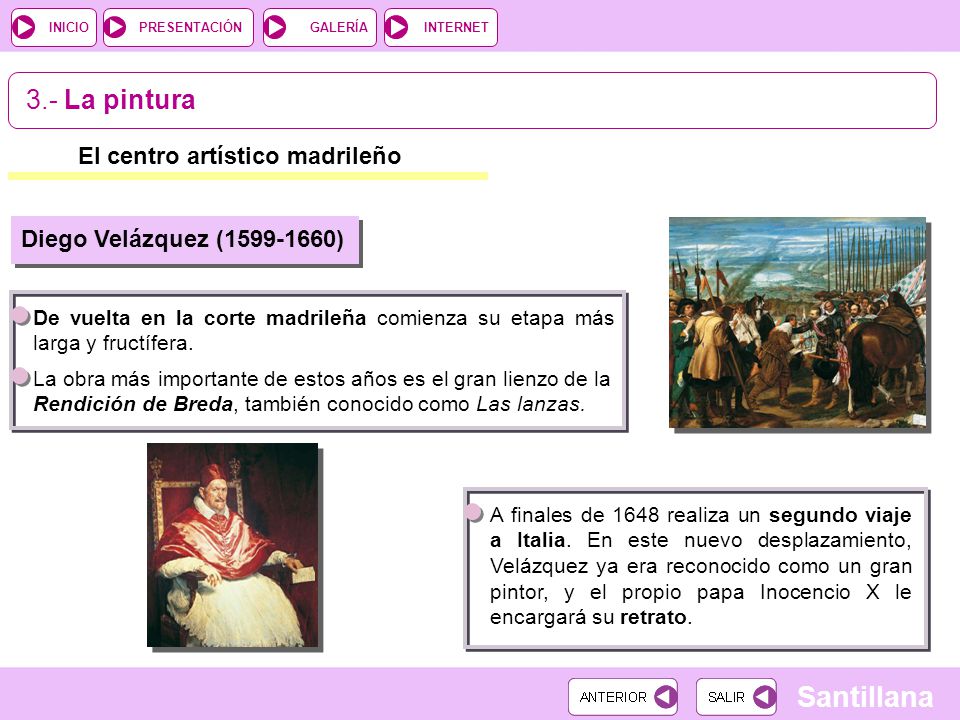Open the INTERNET section
Image resolution: width=960 pixels, height=720 pixels.
(441, 28)
